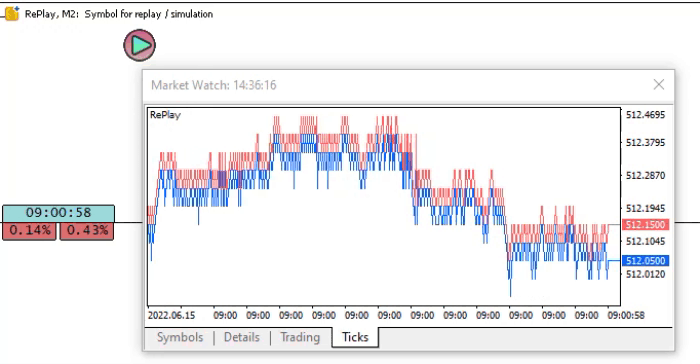Close the Market Watch popup

(658, 84)
